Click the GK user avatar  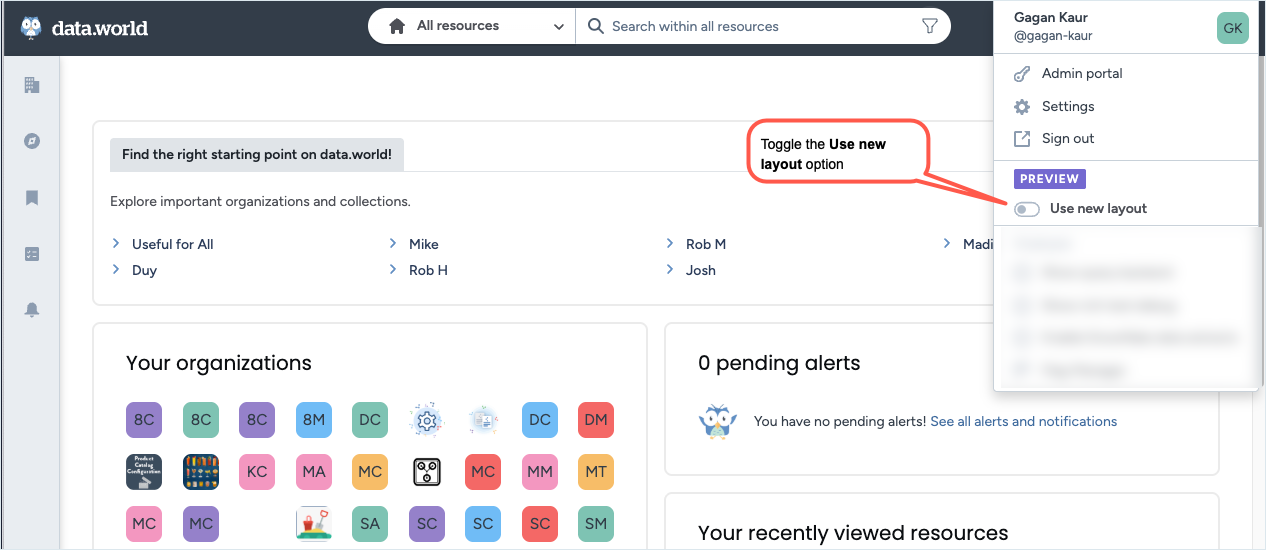point(1233,28)
